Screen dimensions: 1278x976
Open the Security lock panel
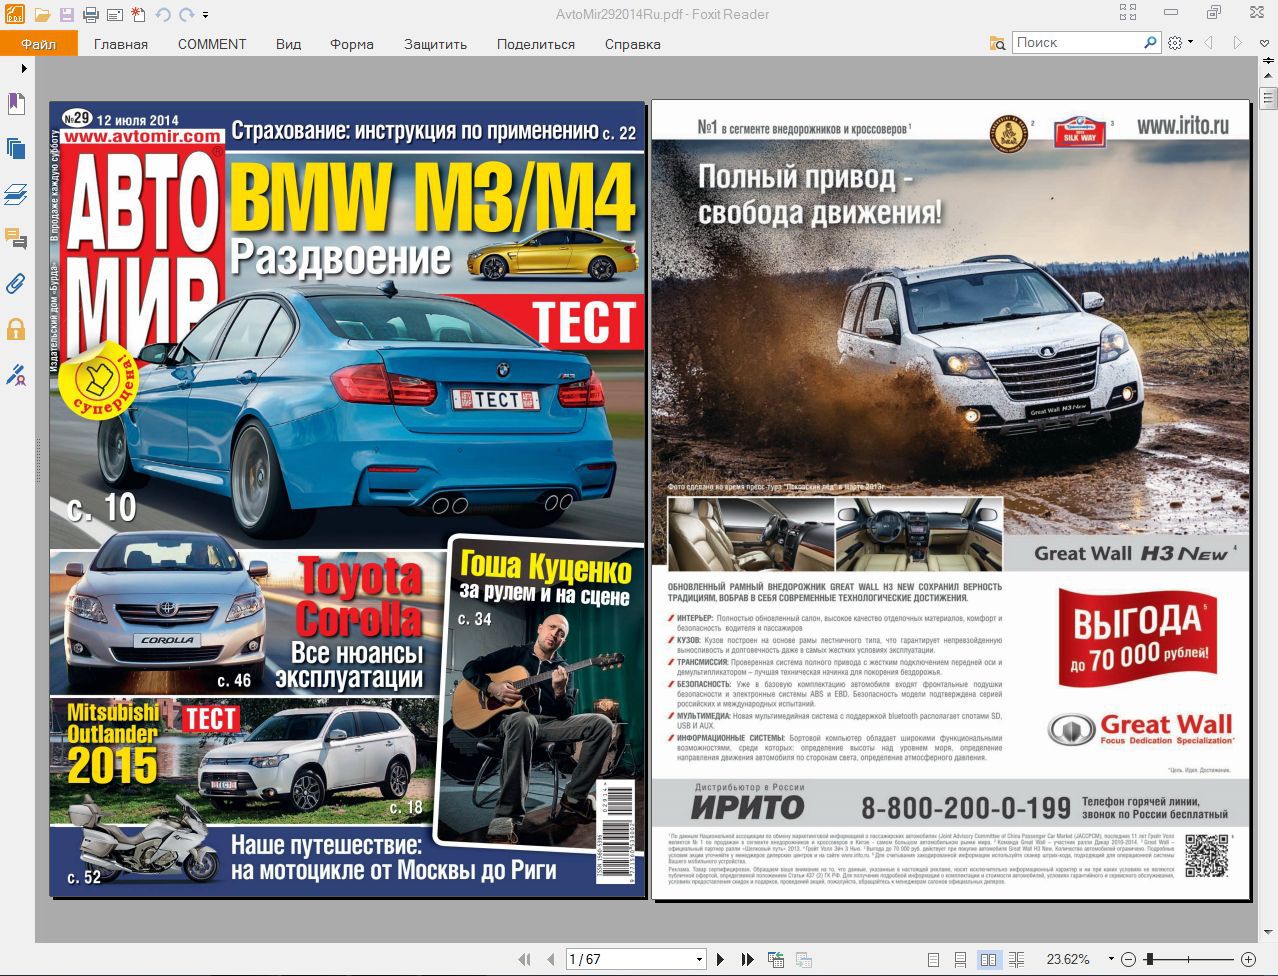(15, 328)
